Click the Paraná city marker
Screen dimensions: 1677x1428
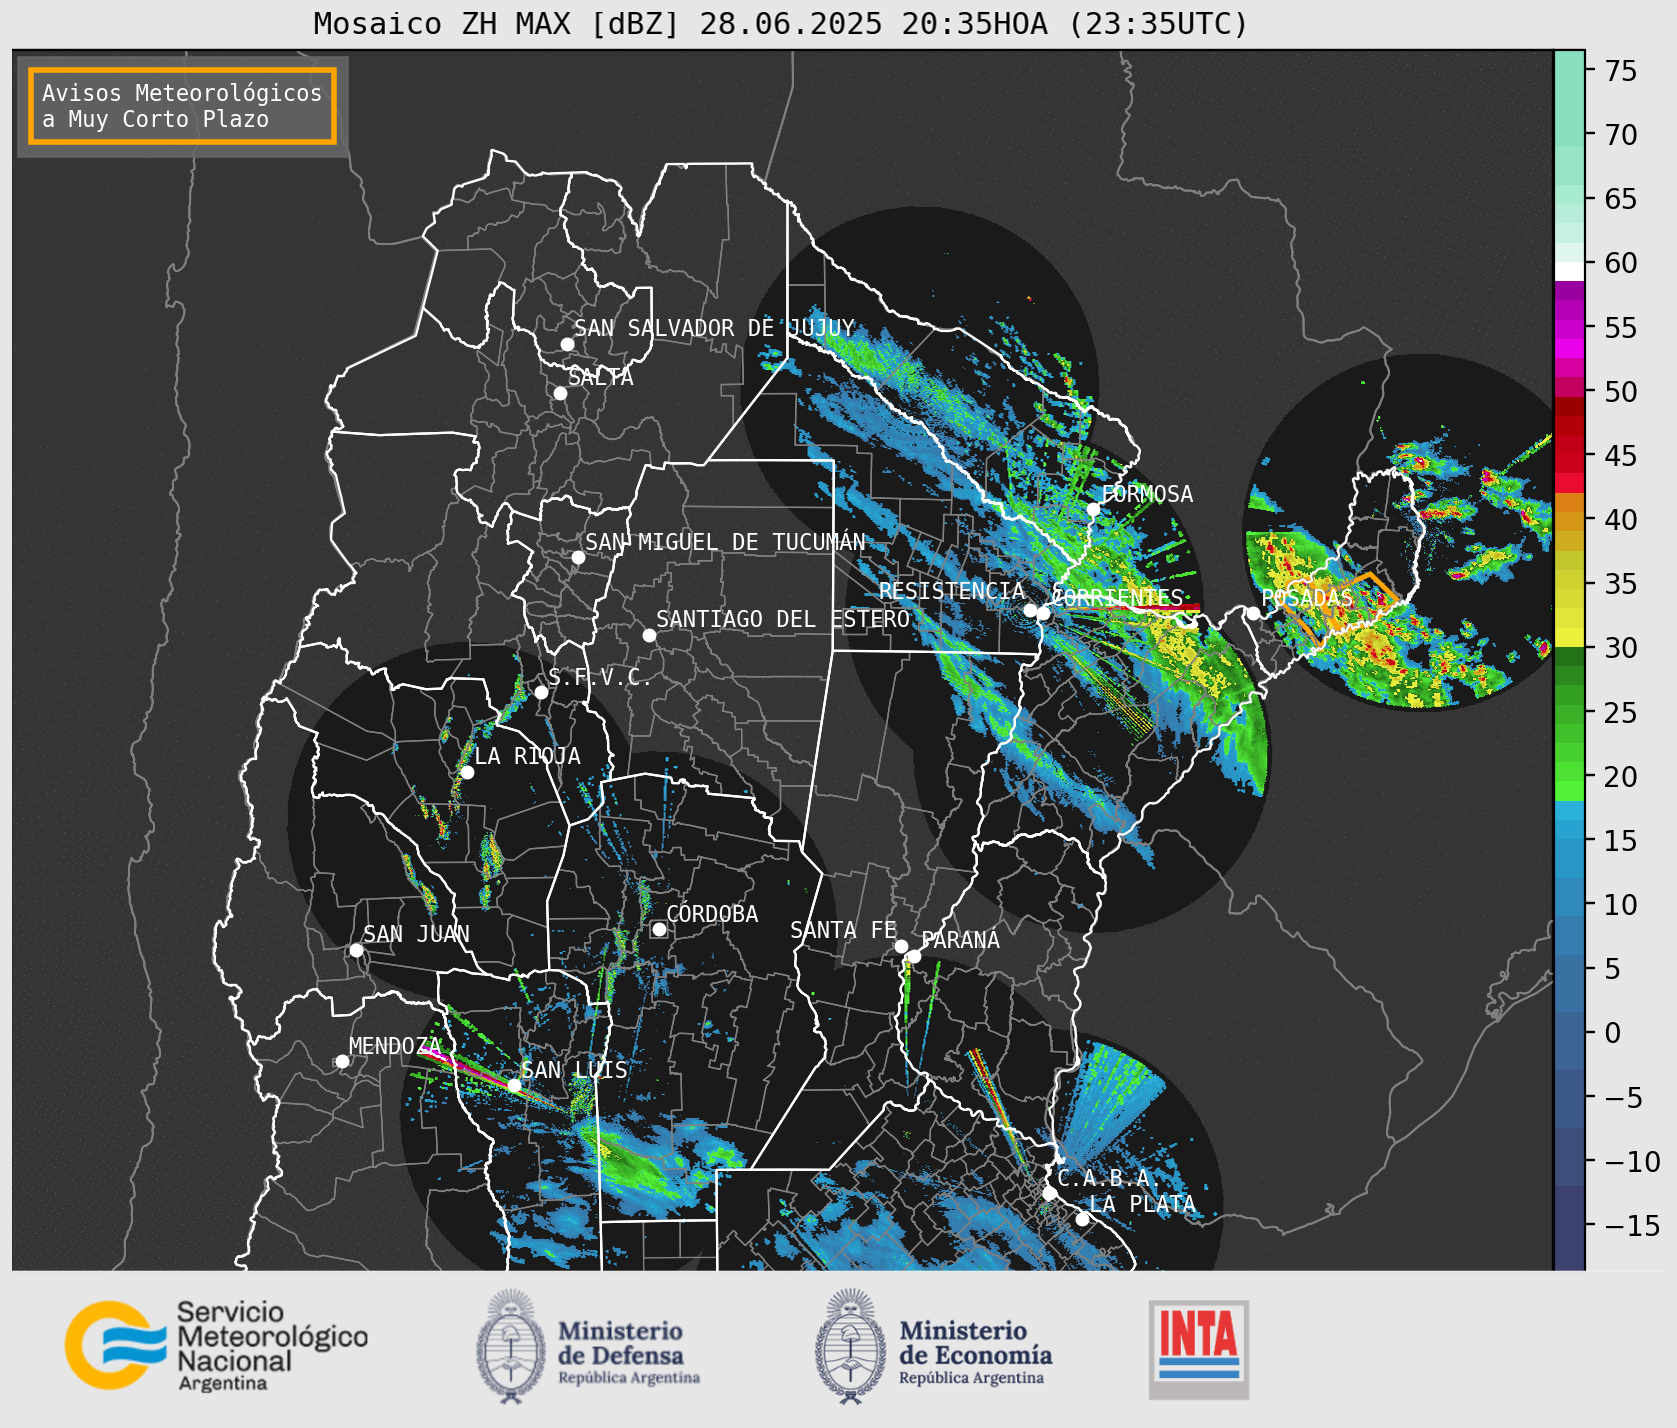click(914, 956)
